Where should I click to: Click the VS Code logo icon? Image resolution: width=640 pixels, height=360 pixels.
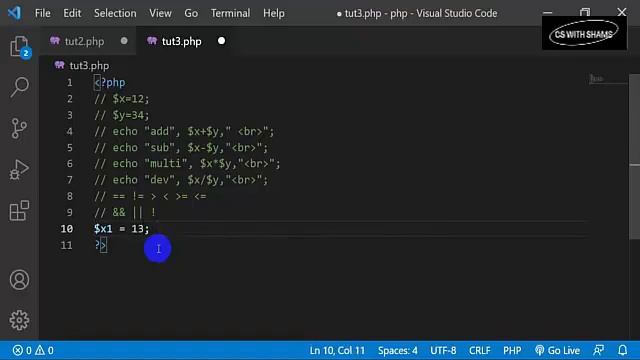pyautogui.click(x=14, y=13)
